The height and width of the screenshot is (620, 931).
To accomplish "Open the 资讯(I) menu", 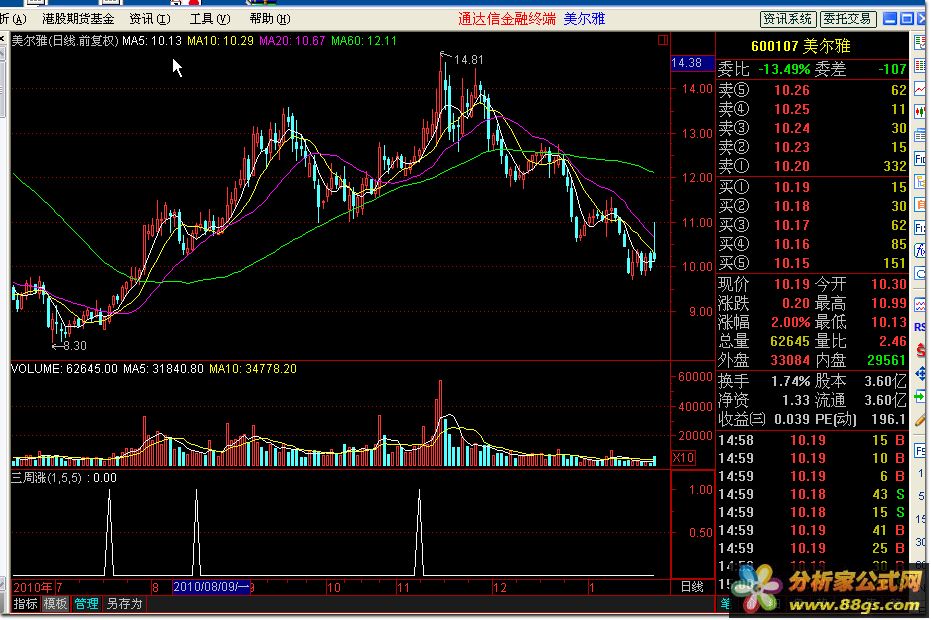I will click(x=150, y=19).
